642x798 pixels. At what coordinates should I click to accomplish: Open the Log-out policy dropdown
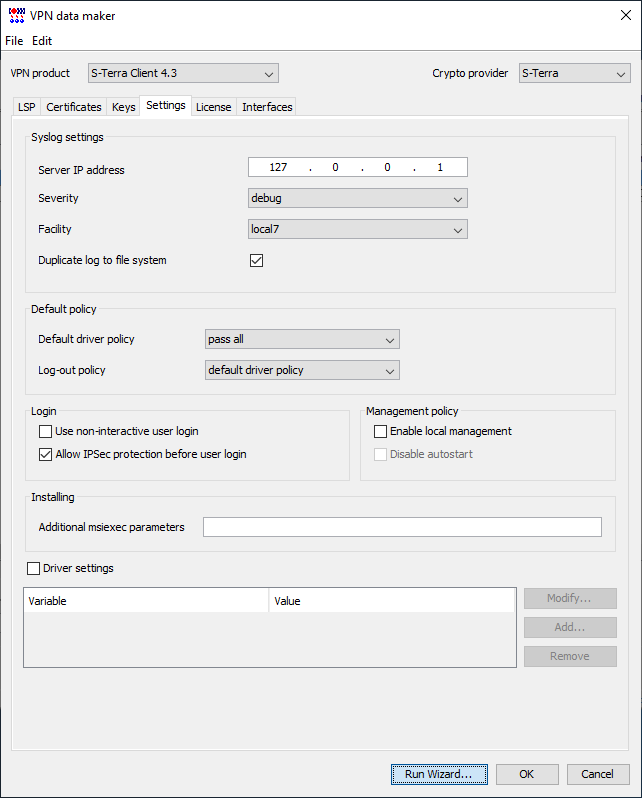click(x=302, y=370)
